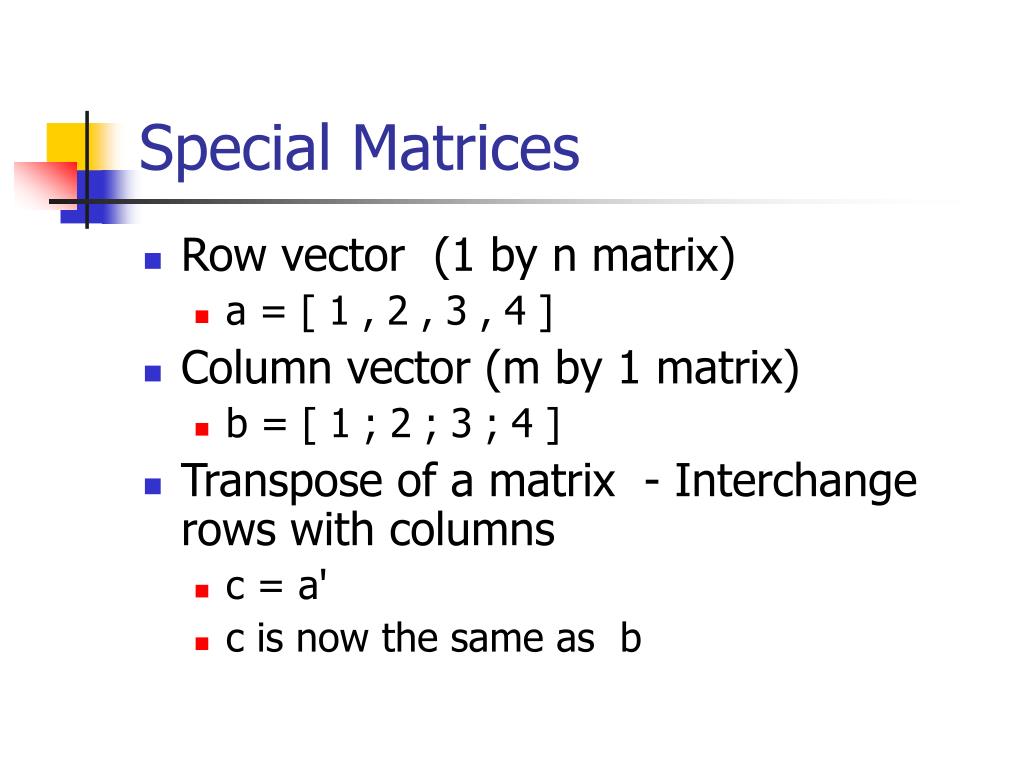Click the Transpose of a matrix text
Screen dimensions: 1024x768
click(398, 482)
